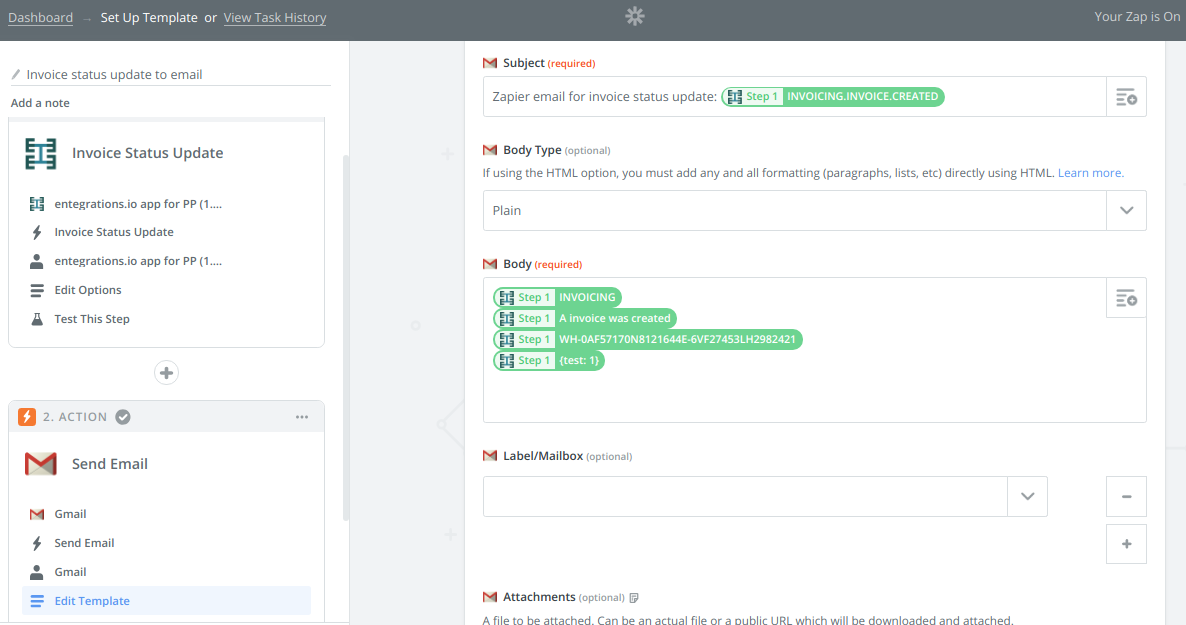Screen dimensions: 1186x625
Task: Click the zap name 'Invoice status update to email'
Action: tap(114, 75)
